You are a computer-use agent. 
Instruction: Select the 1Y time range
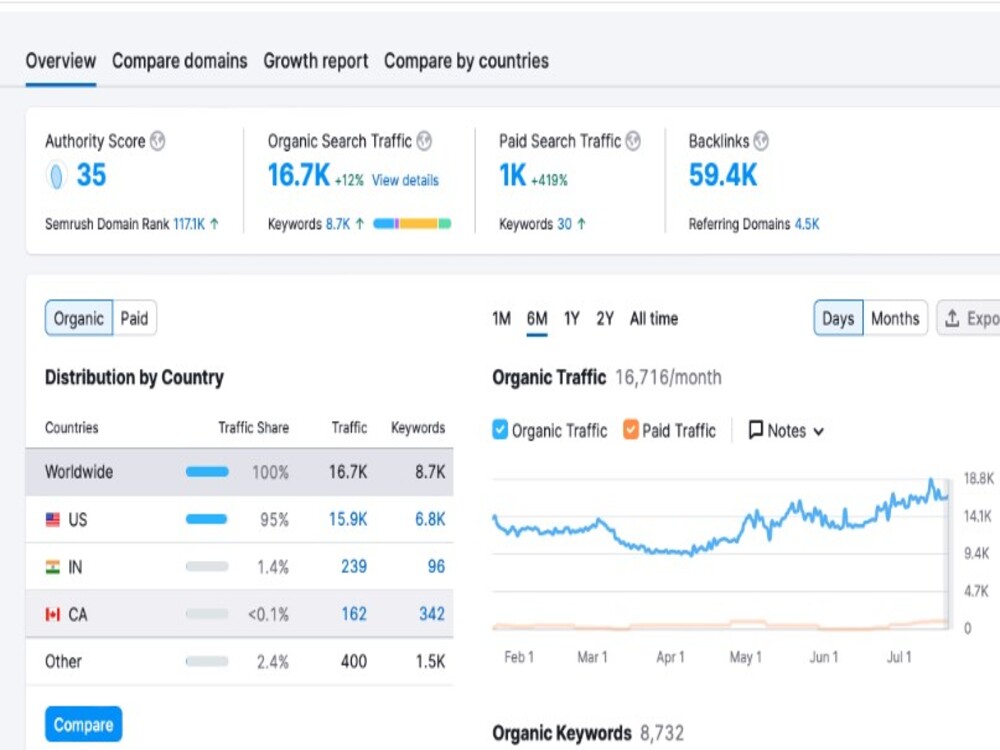click(570, 318)
